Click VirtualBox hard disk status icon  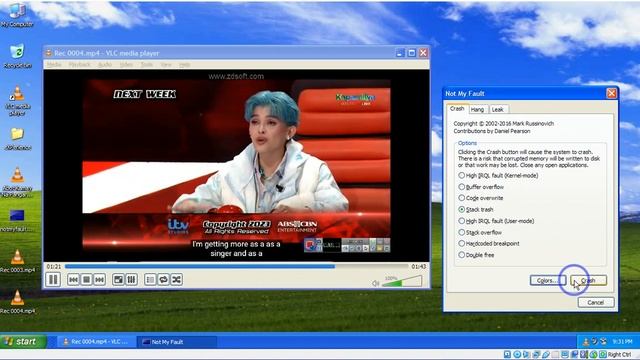tap(507, 354)
